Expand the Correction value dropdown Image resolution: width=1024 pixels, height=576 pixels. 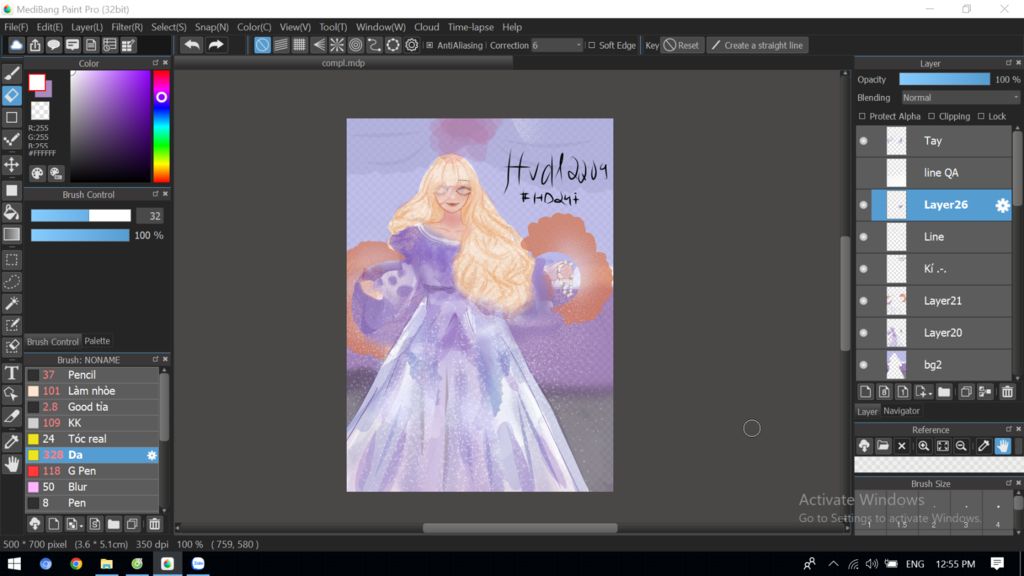tap(578, 45)
